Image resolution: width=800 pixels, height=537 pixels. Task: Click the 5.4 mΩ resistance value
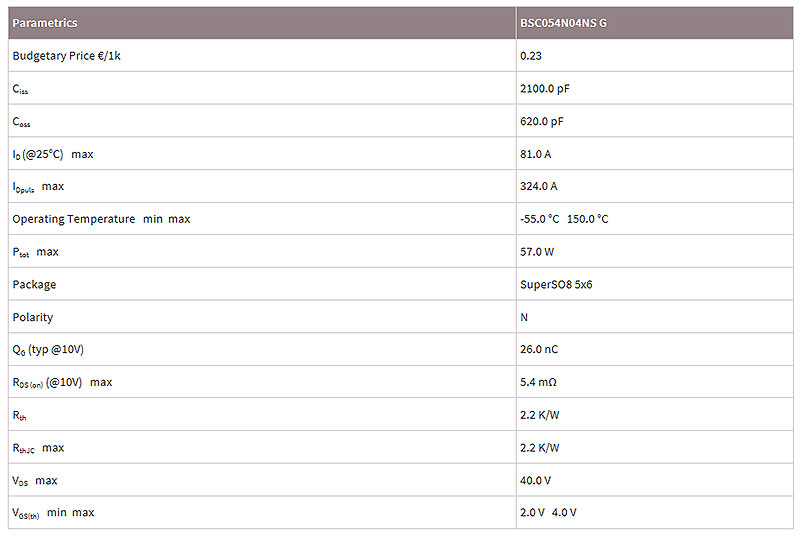539,382
